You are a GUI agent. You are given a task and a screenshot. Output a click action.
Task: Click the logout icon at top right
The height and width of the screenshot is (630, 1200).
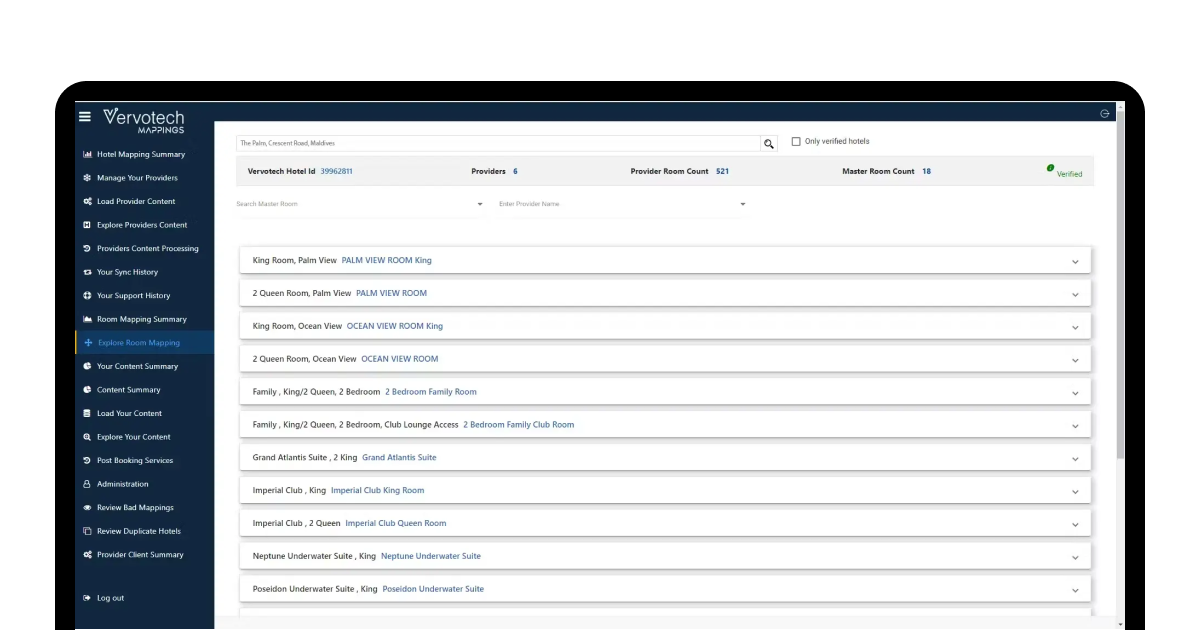(x=1105, y=114)
